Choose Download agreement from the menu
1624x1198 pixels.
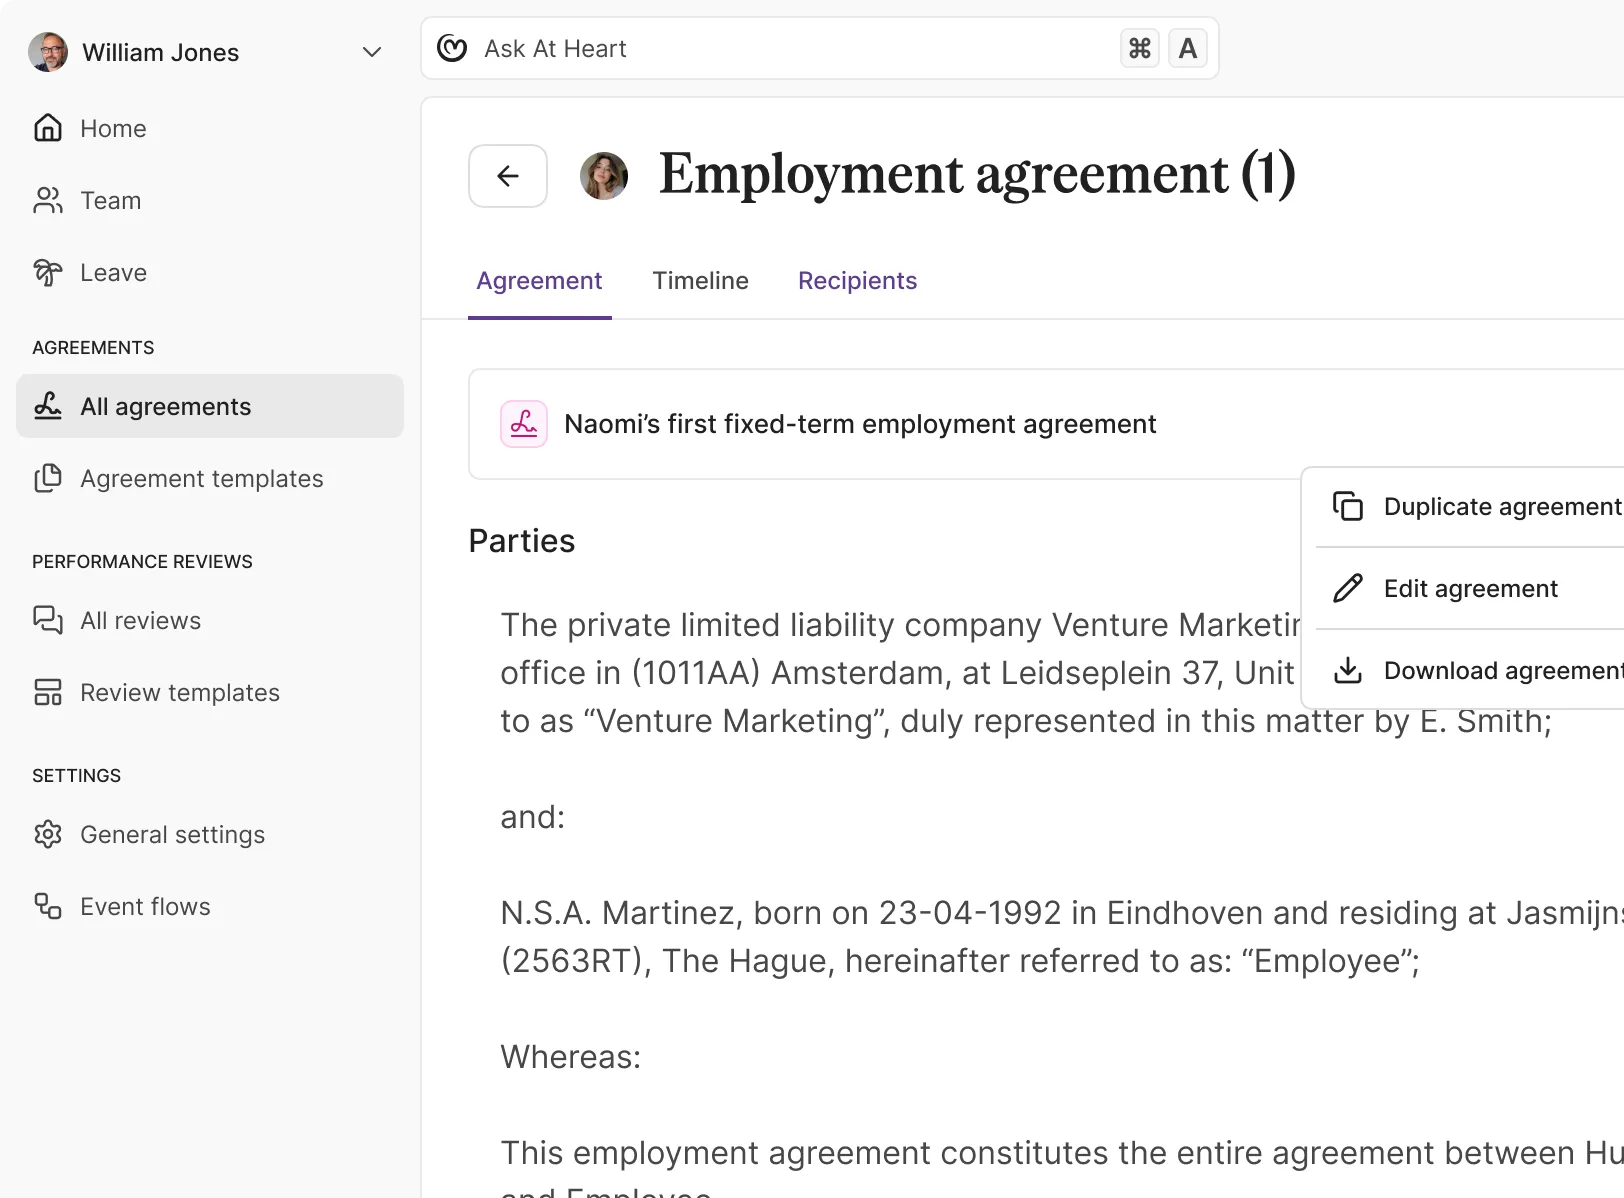tap(1495, 670)
